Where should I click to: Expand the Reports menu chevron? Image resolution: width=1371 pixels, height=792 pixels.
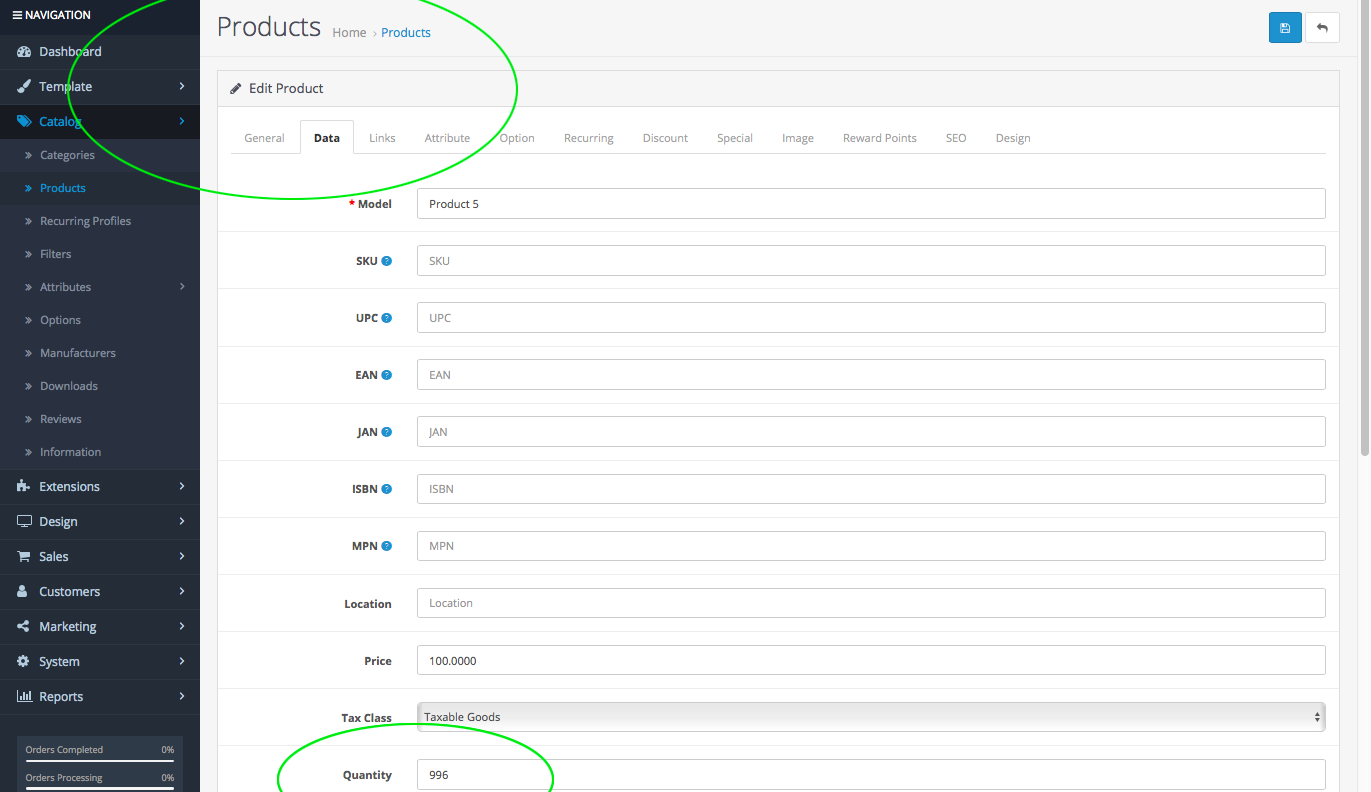point(182,696)
